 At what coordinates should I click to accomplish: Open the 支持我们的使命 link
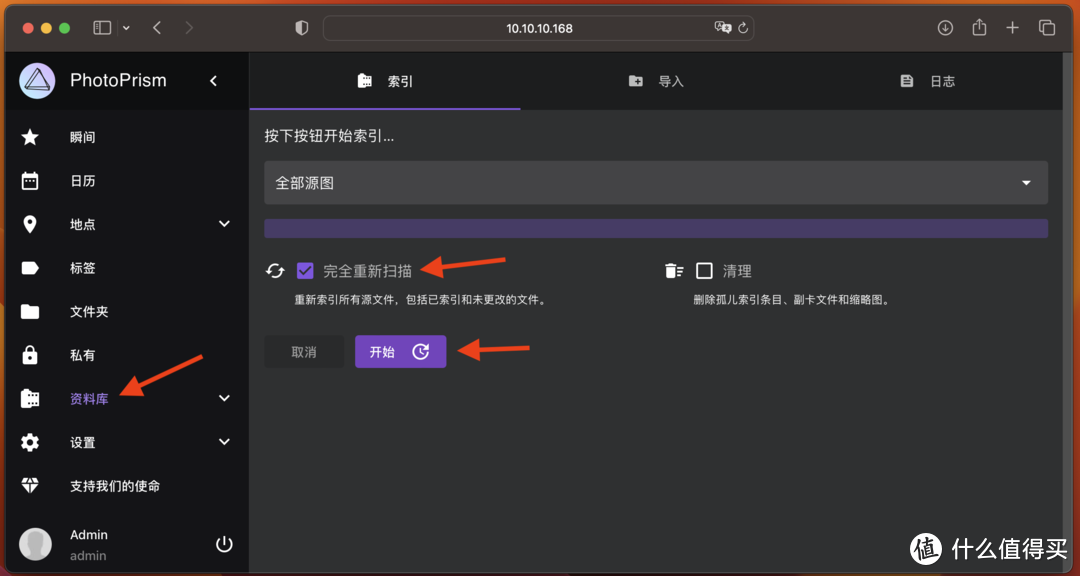tap(115, 486)
